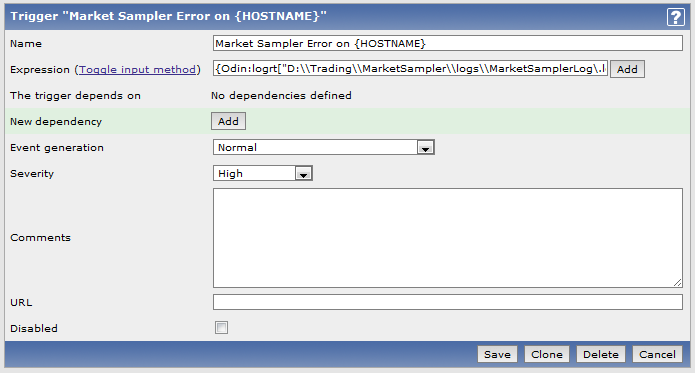Click the Trigger title header text
695x373 pixels.
point(168,16)
